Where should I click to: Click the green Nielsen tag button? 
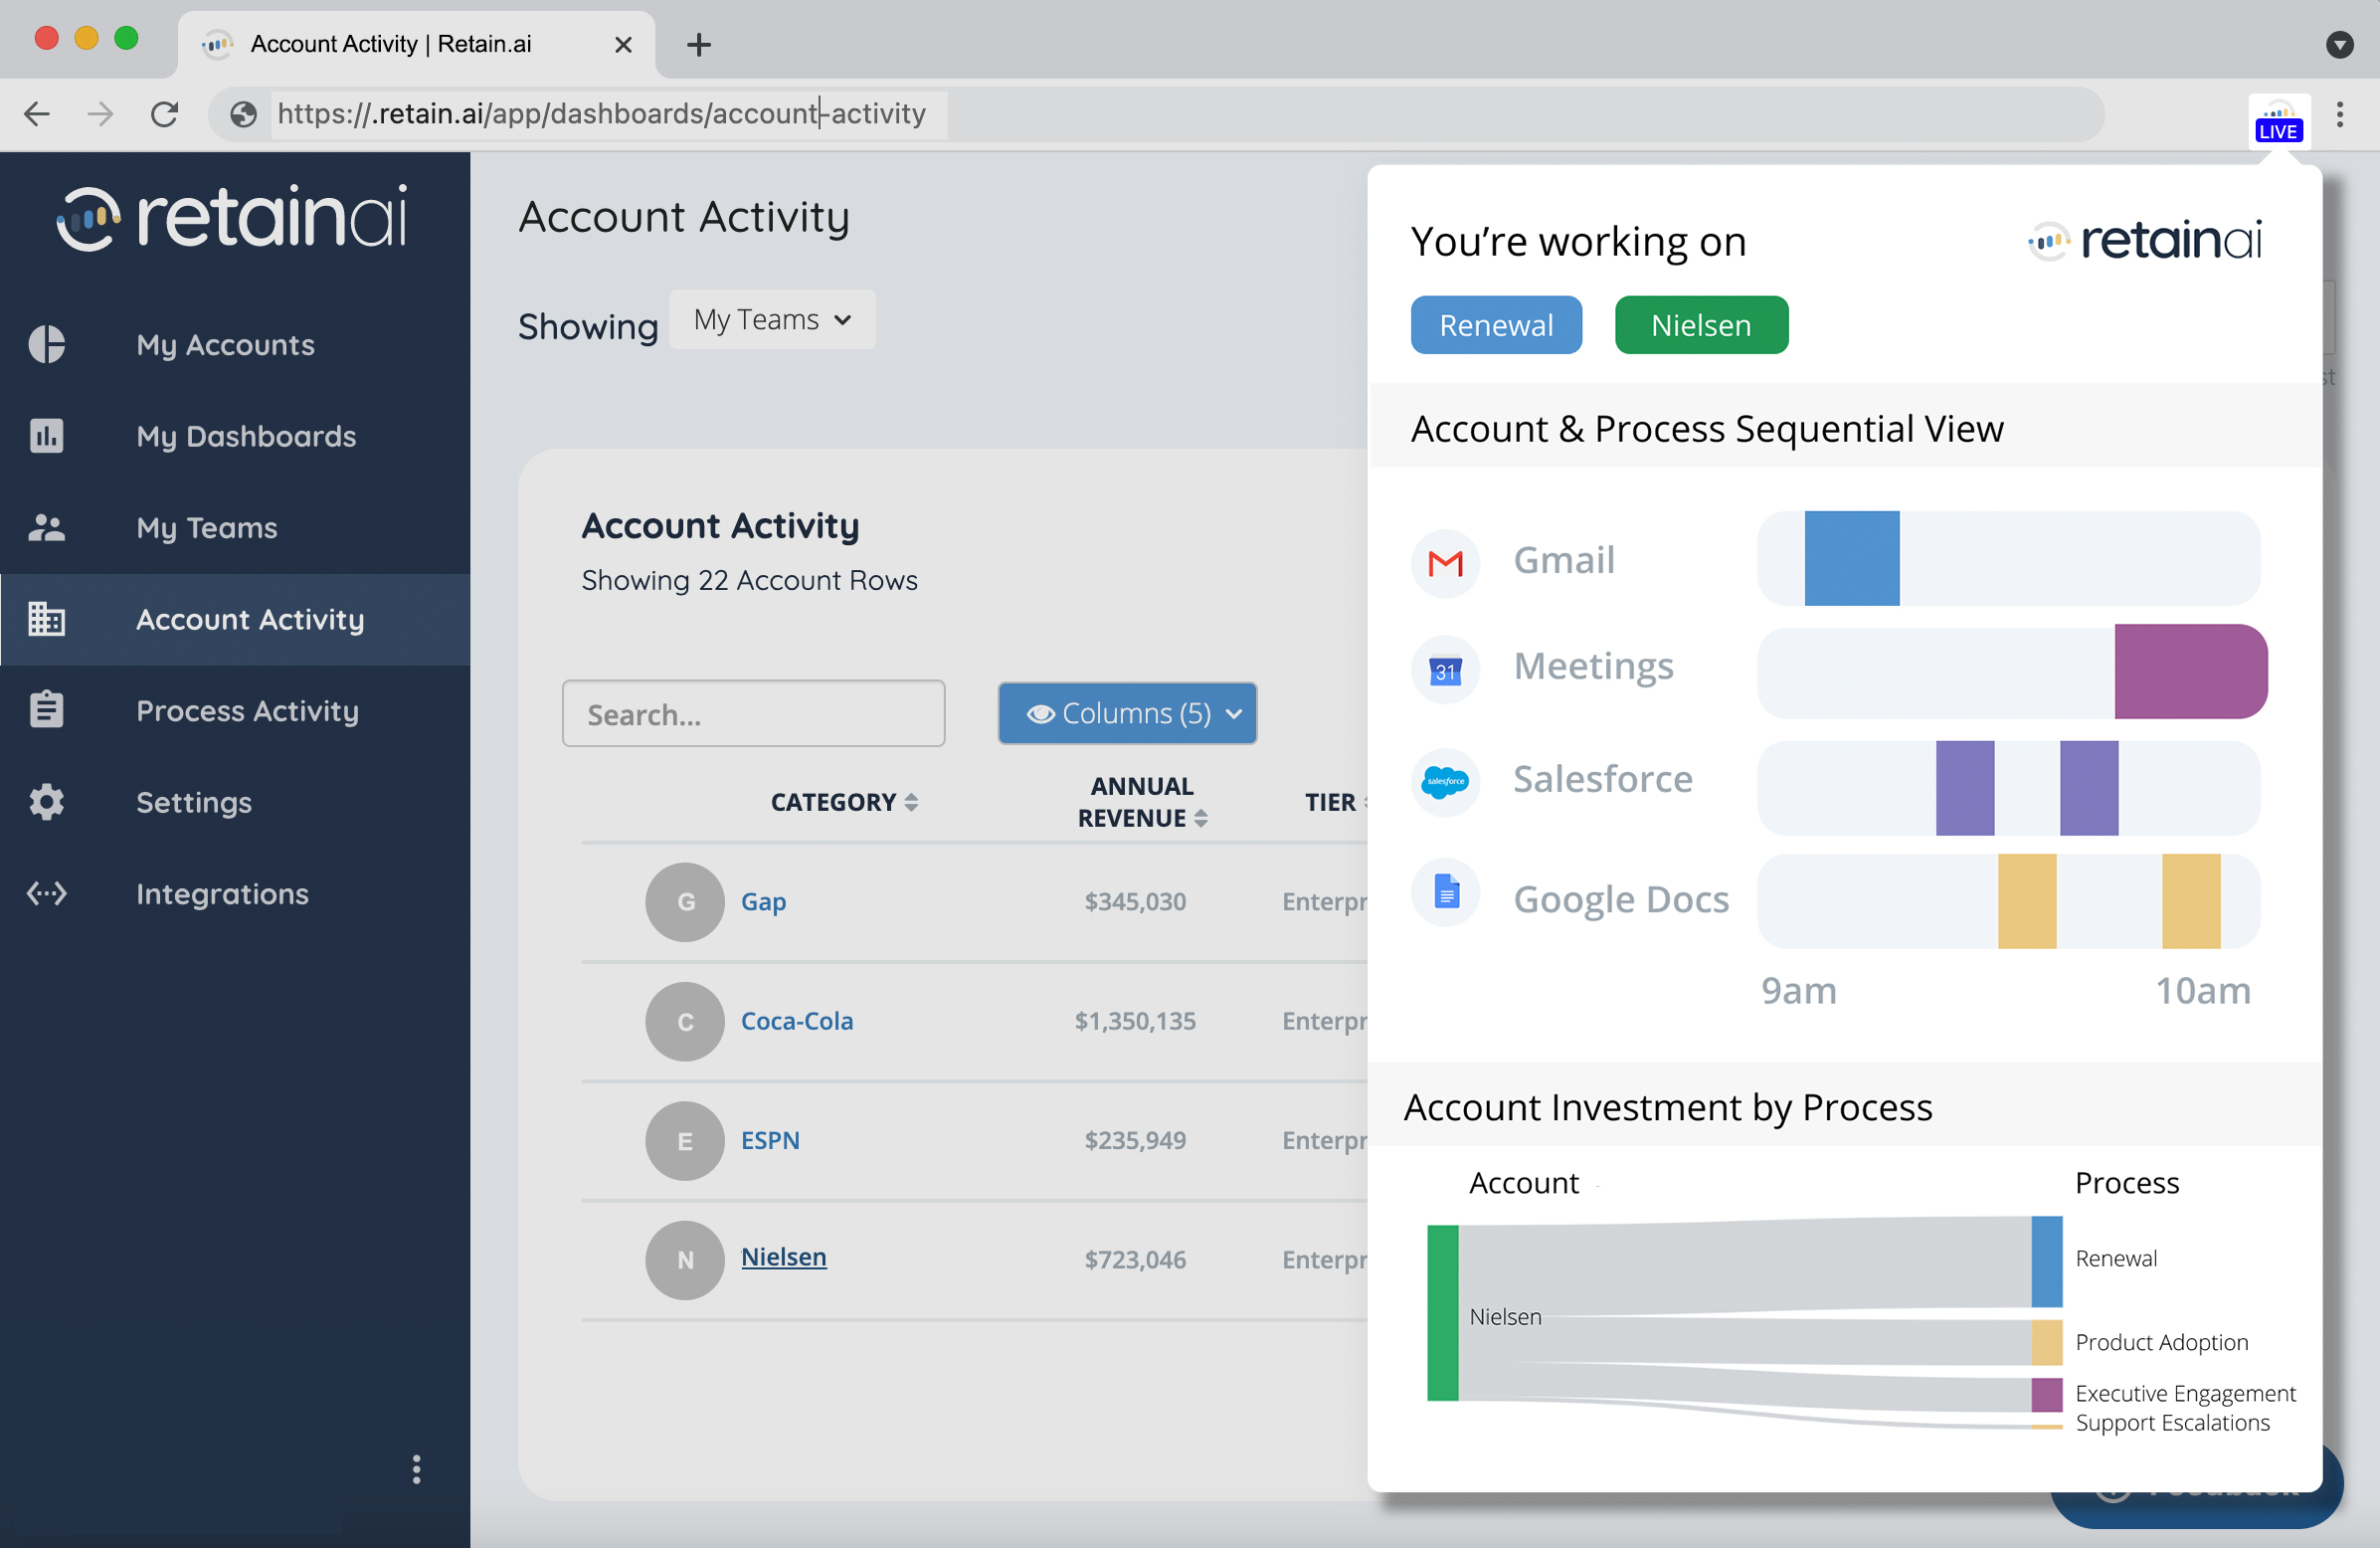point(1701,325)
